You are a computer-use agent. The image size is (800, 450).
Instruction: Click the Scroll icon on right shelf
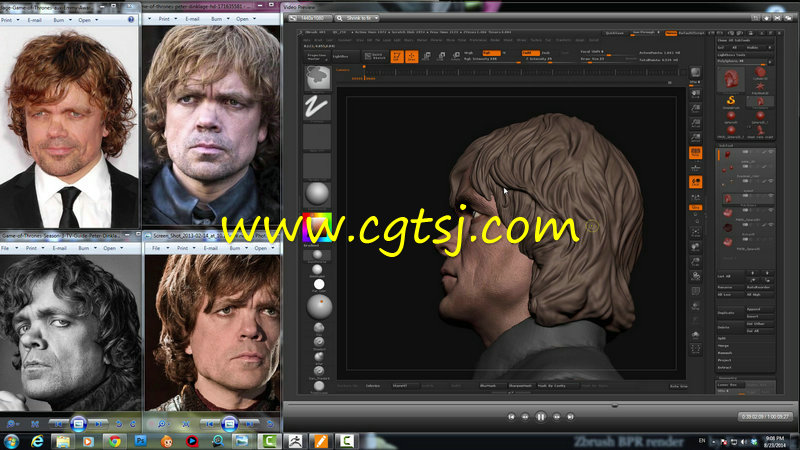click(x=695, y=94)
